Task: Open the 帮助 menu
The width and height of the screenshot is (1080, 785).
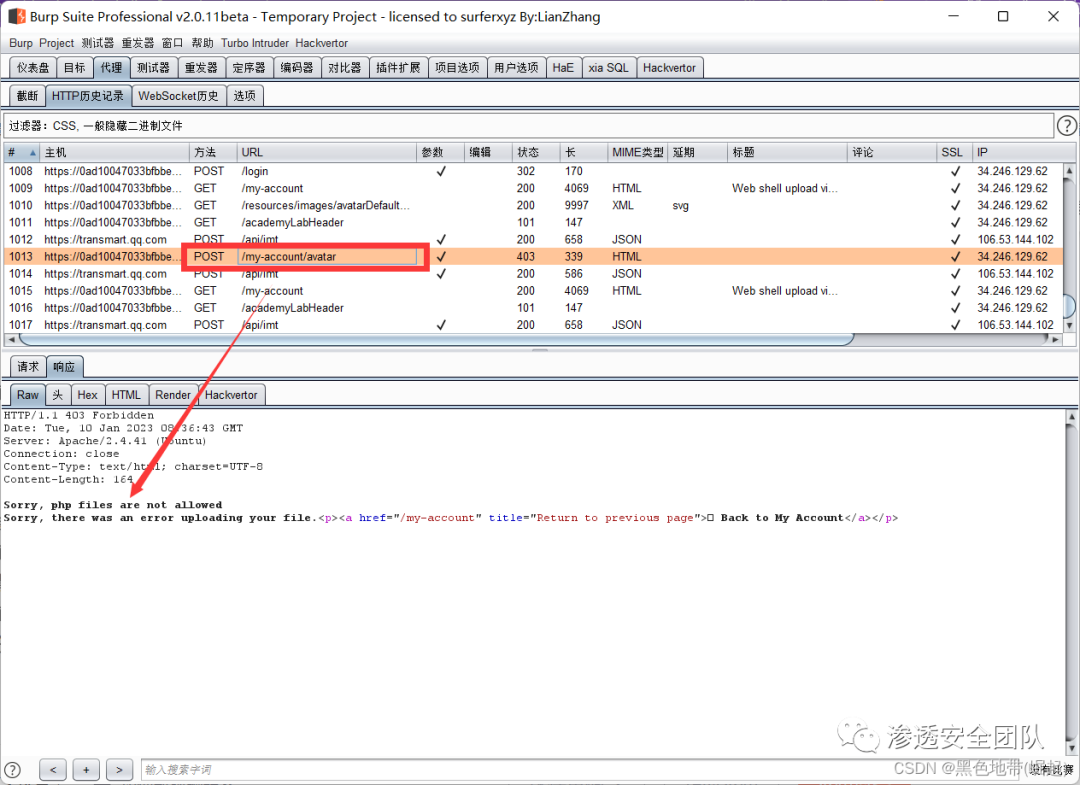Action: tap(202, 43)
